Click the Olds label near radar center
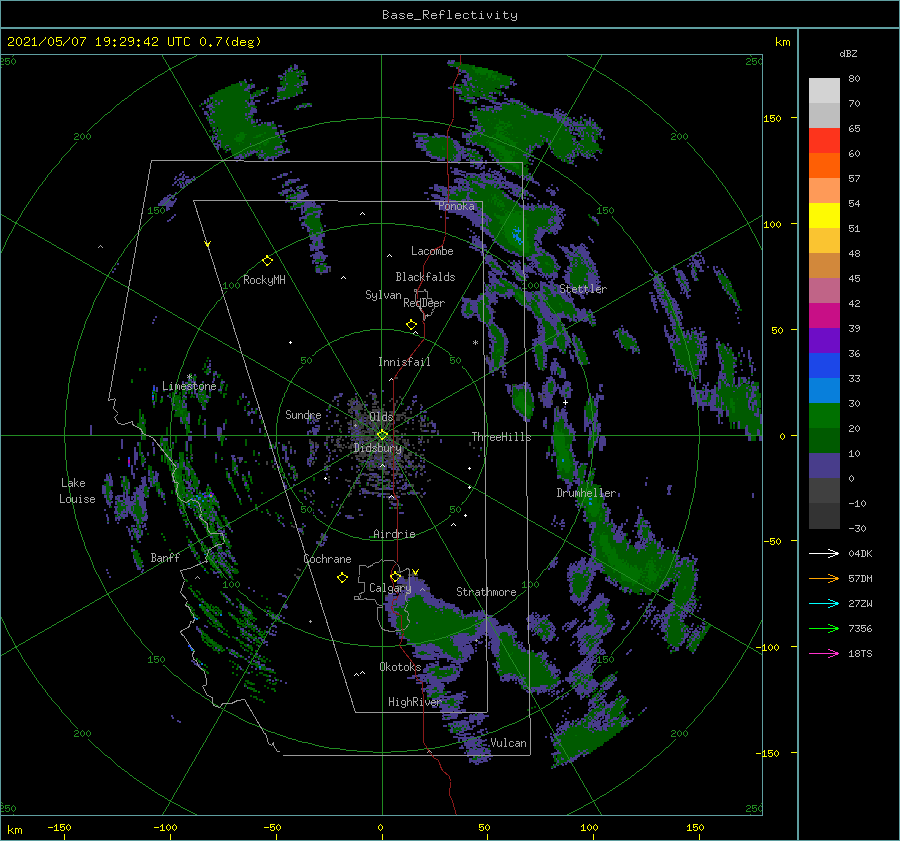The height and width of the screenshot is (841, 900). tap(381, 417)
